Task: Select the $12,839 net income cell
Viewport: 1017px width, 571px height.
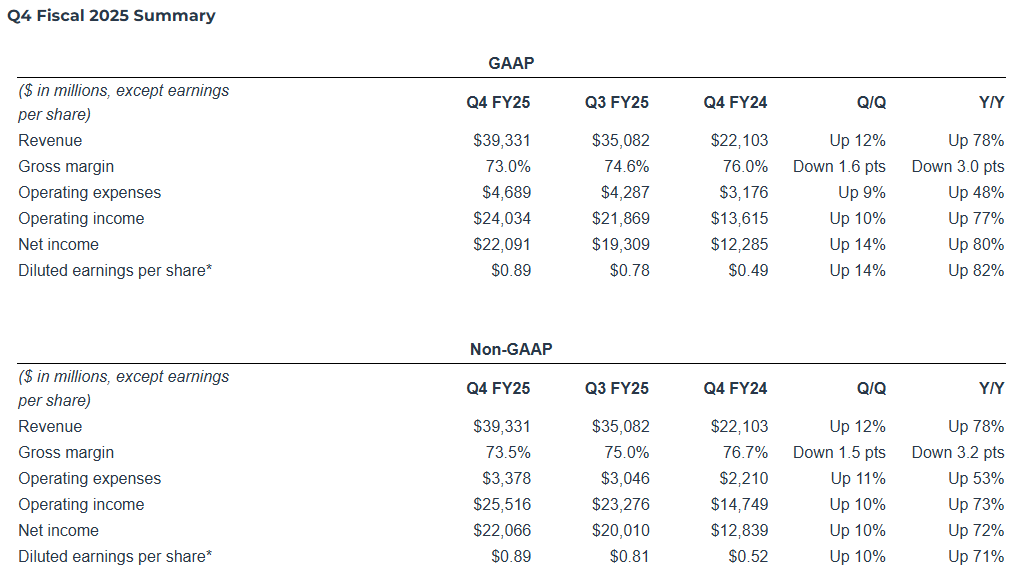Action: point(740,530)
